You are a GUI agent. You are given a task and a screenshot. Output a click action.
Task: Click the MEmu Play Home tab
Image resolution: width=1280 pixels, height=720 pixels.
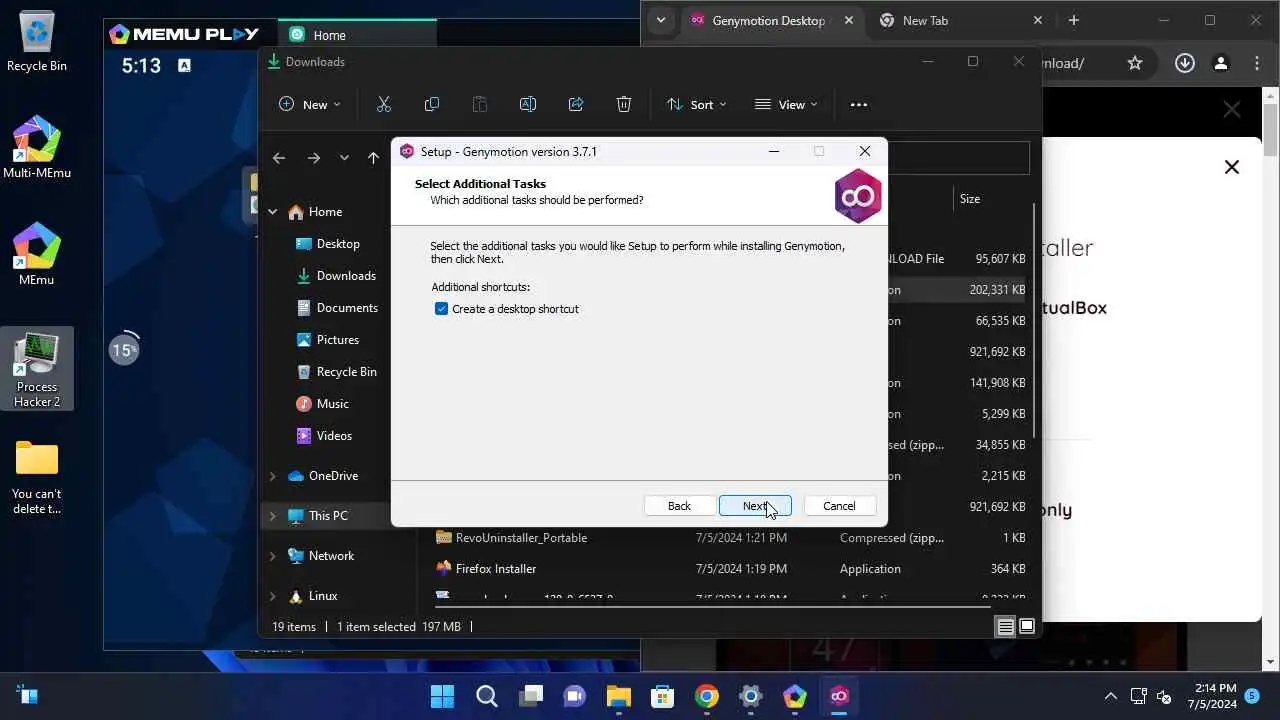(x=358, y=35)
